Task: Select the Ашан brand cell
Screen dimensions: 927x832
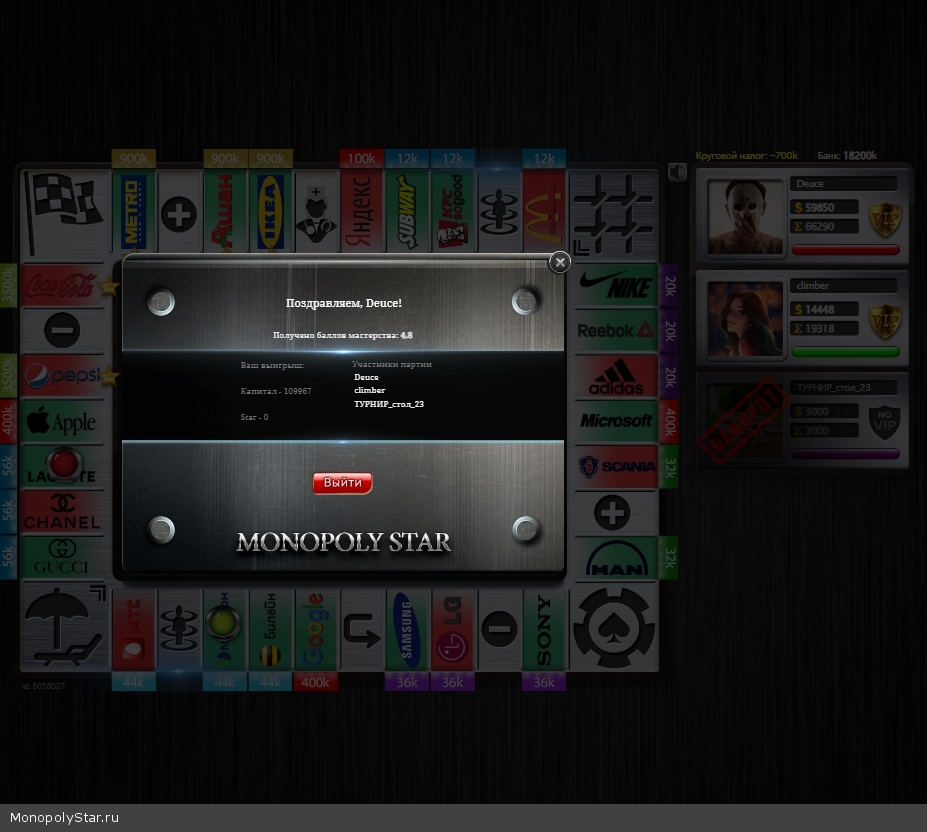Action: point(225,212)
